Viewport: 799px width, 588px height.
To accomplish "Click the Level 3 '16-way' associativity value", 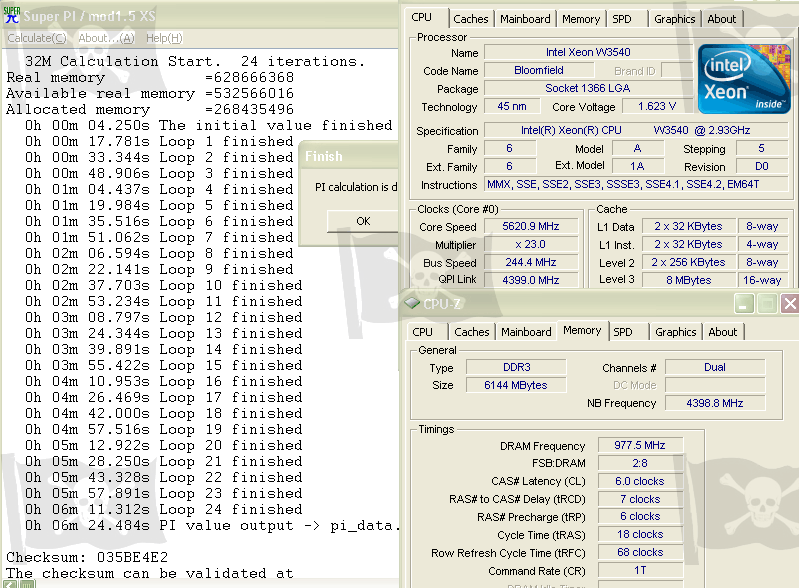I will pos(762,280).
